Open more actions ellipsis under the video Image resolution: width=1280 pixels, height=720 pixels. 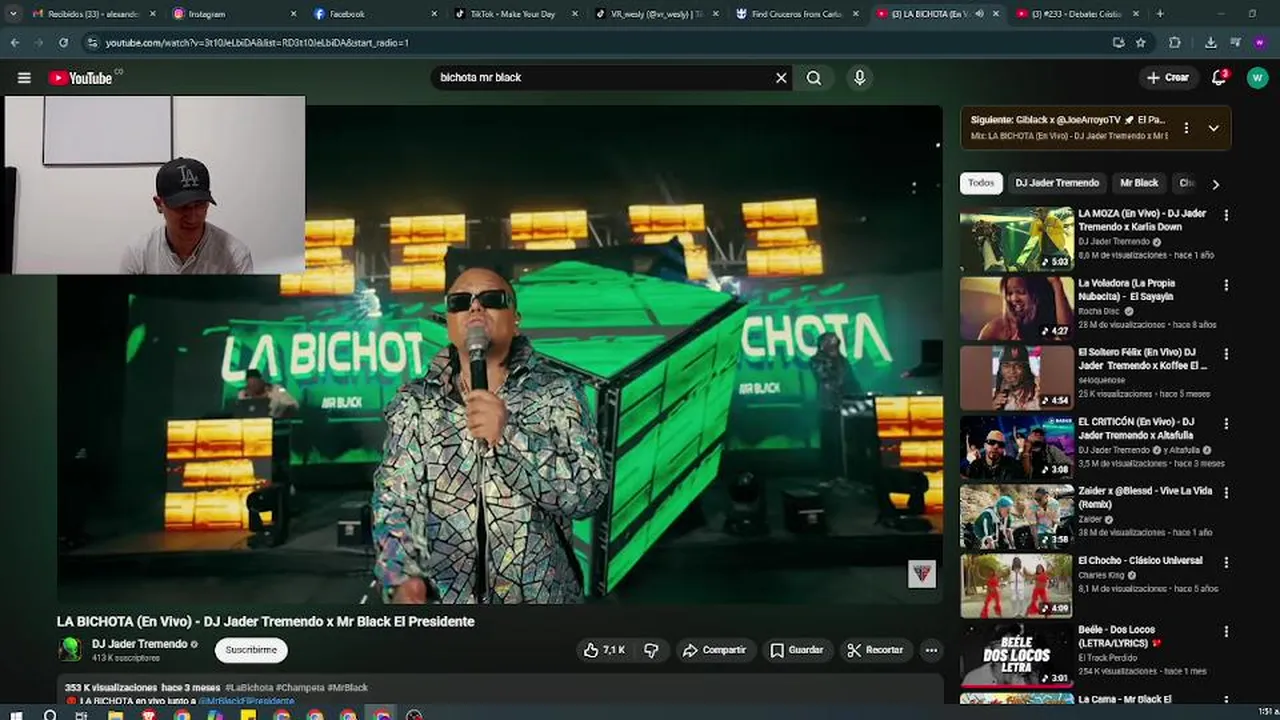pos(931,650)
